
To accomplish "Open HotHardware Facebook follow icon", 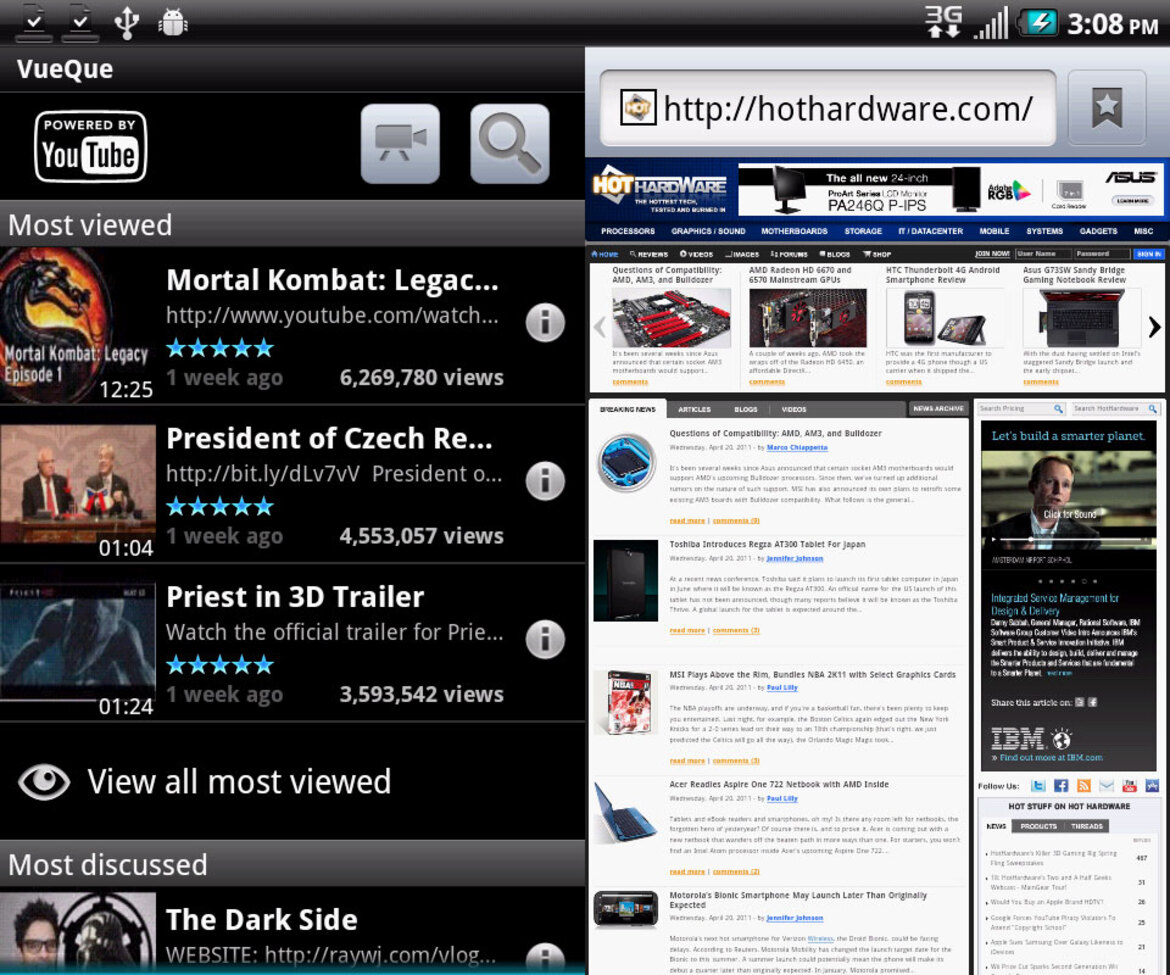I will (1061, 786).
